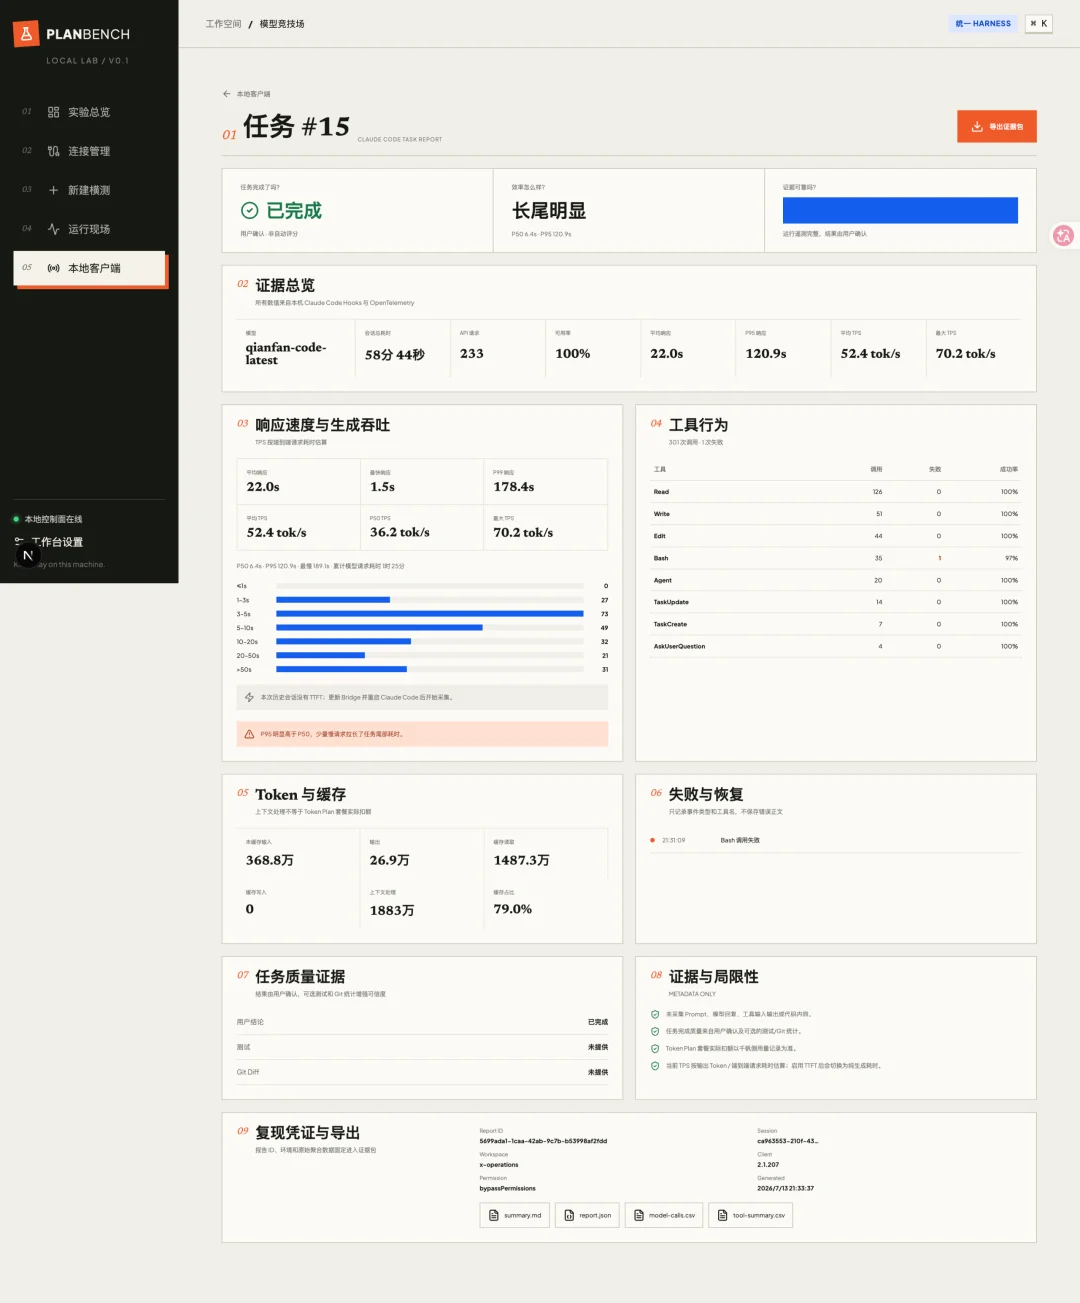Click the 成功率 column header

click(1009, 469)
